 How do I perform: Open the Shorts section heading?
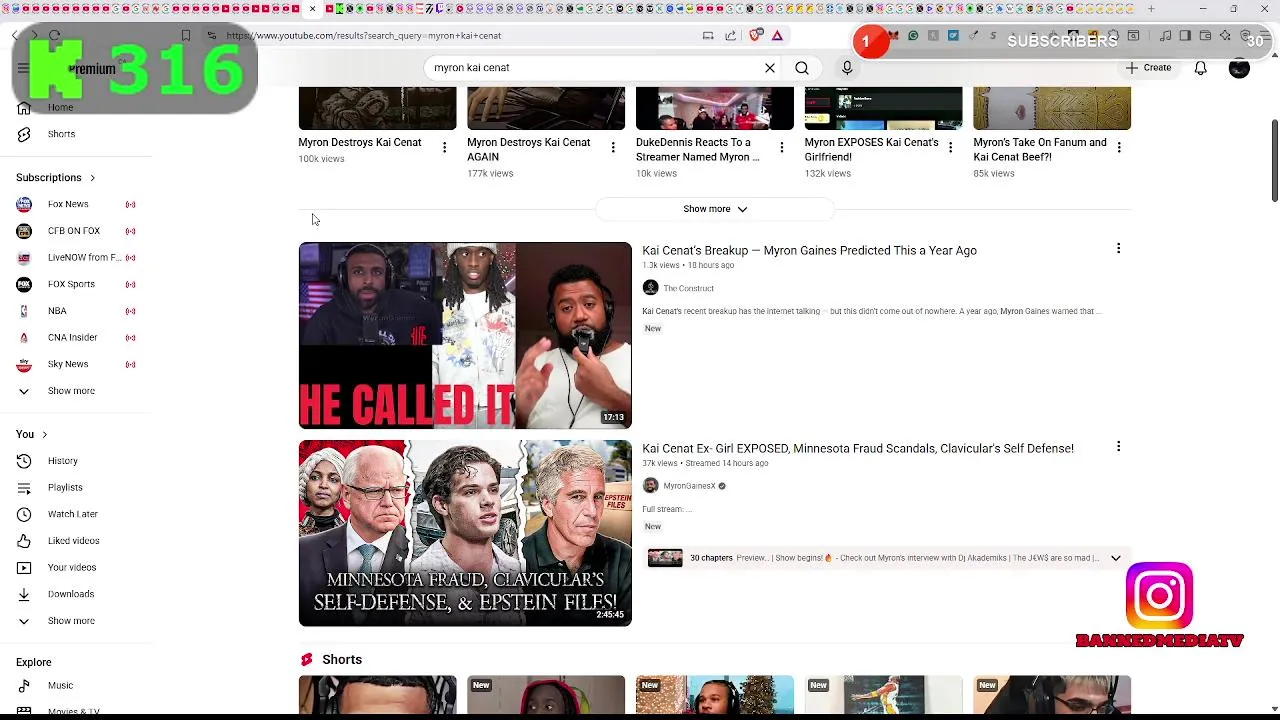(342, 660)
